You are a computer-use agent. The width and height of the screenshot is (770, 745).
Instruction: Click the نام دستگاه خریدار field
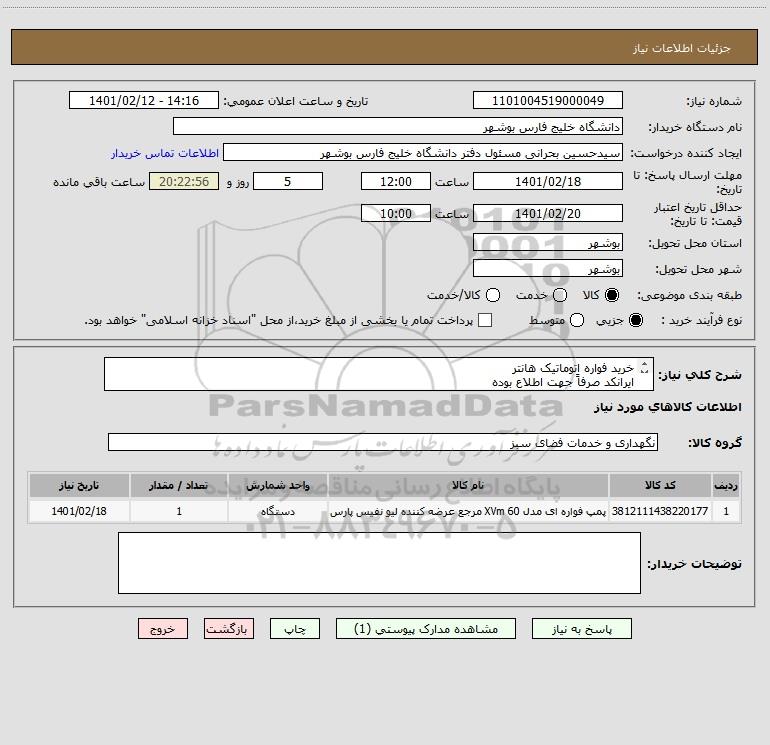398,127
